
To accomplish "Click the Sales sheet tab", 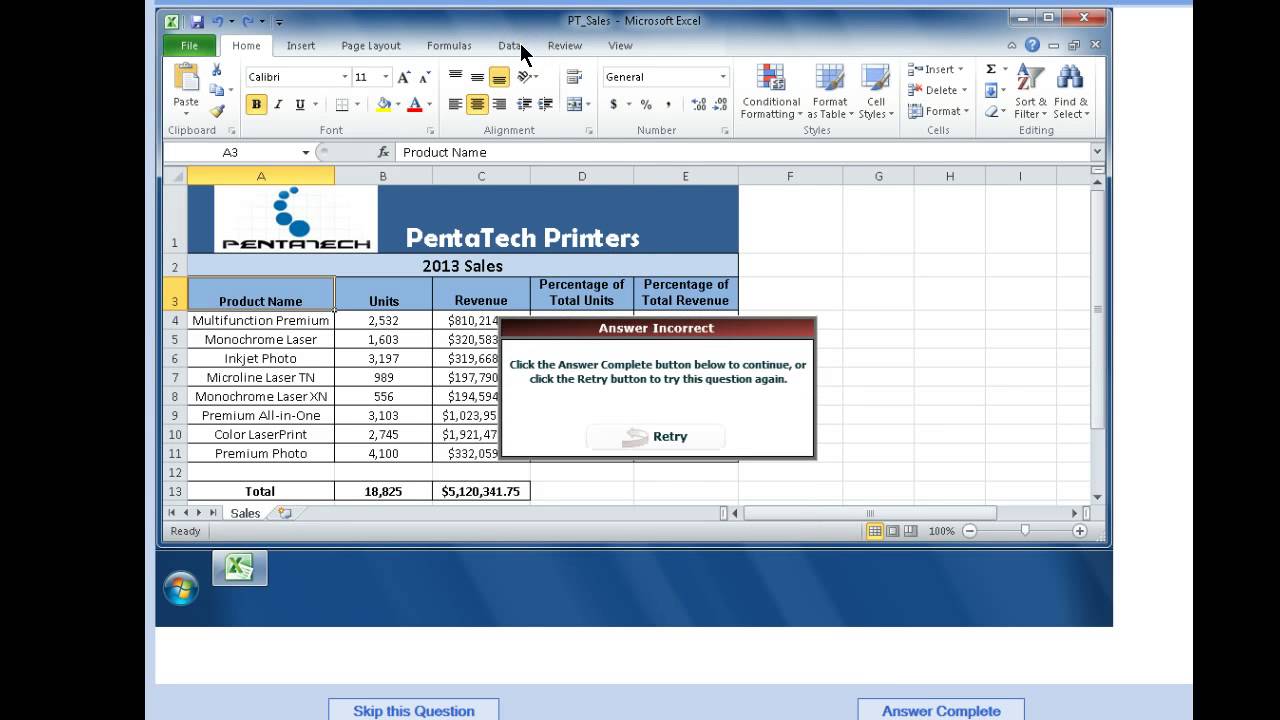I will [245, 513].
